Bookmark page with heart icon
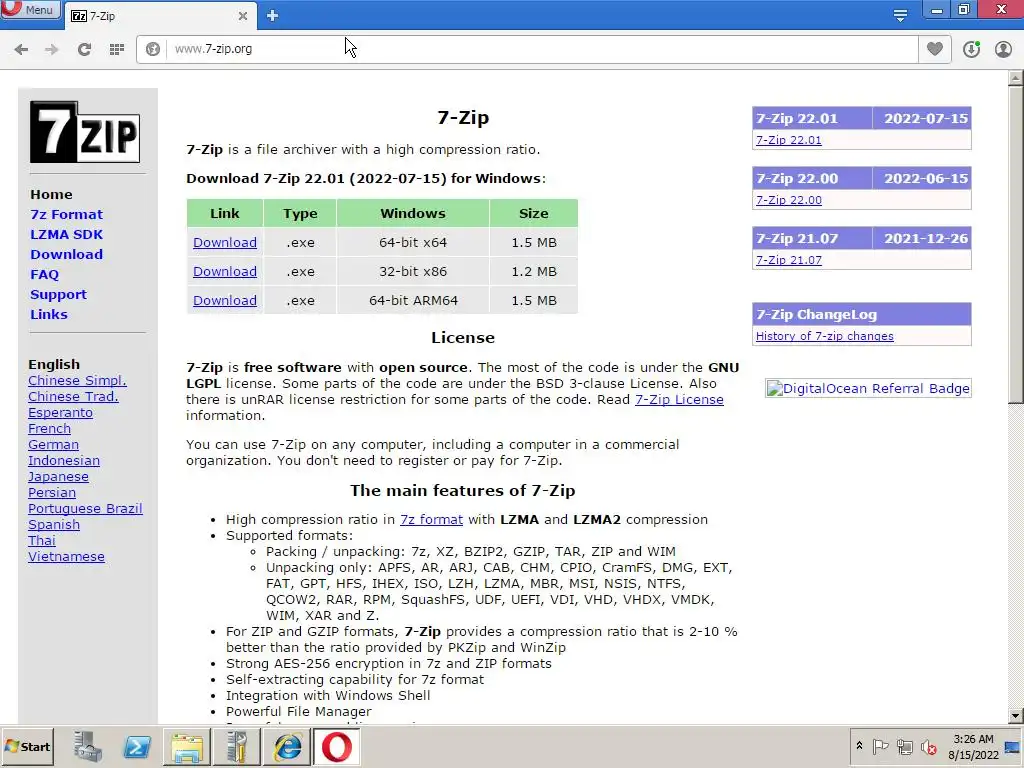1024x768 pixels. point(935,49)
